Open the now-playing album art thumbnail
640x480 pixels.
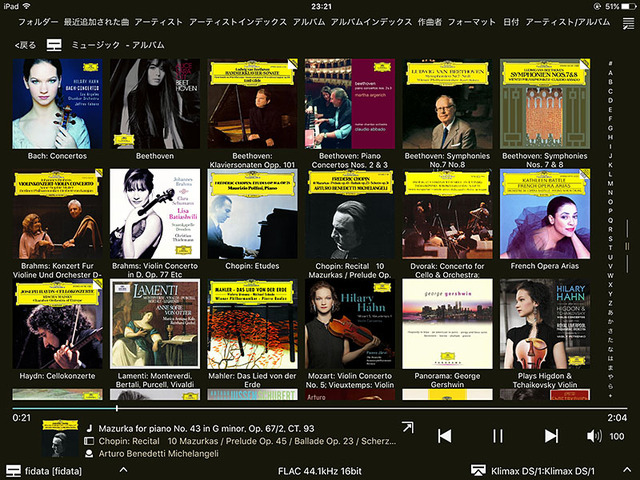(60, 439)
